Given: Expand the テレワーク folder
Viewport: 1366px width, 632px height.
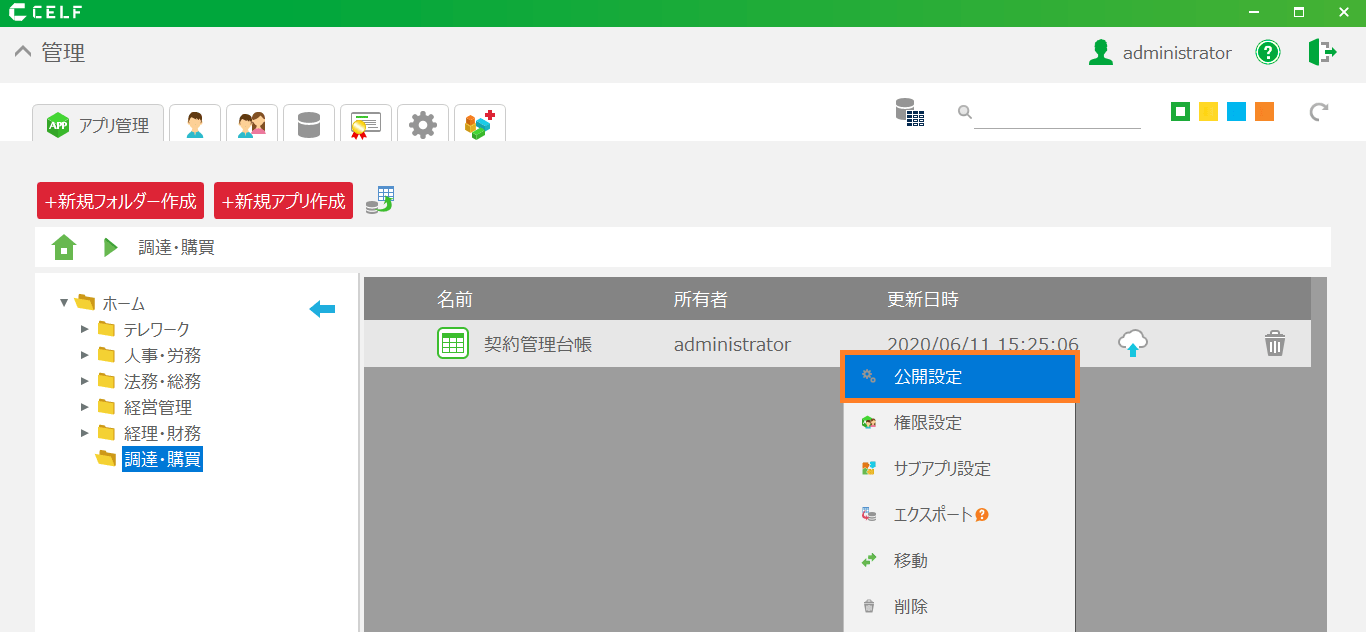Looking at the screenshot, I should 85,329.
